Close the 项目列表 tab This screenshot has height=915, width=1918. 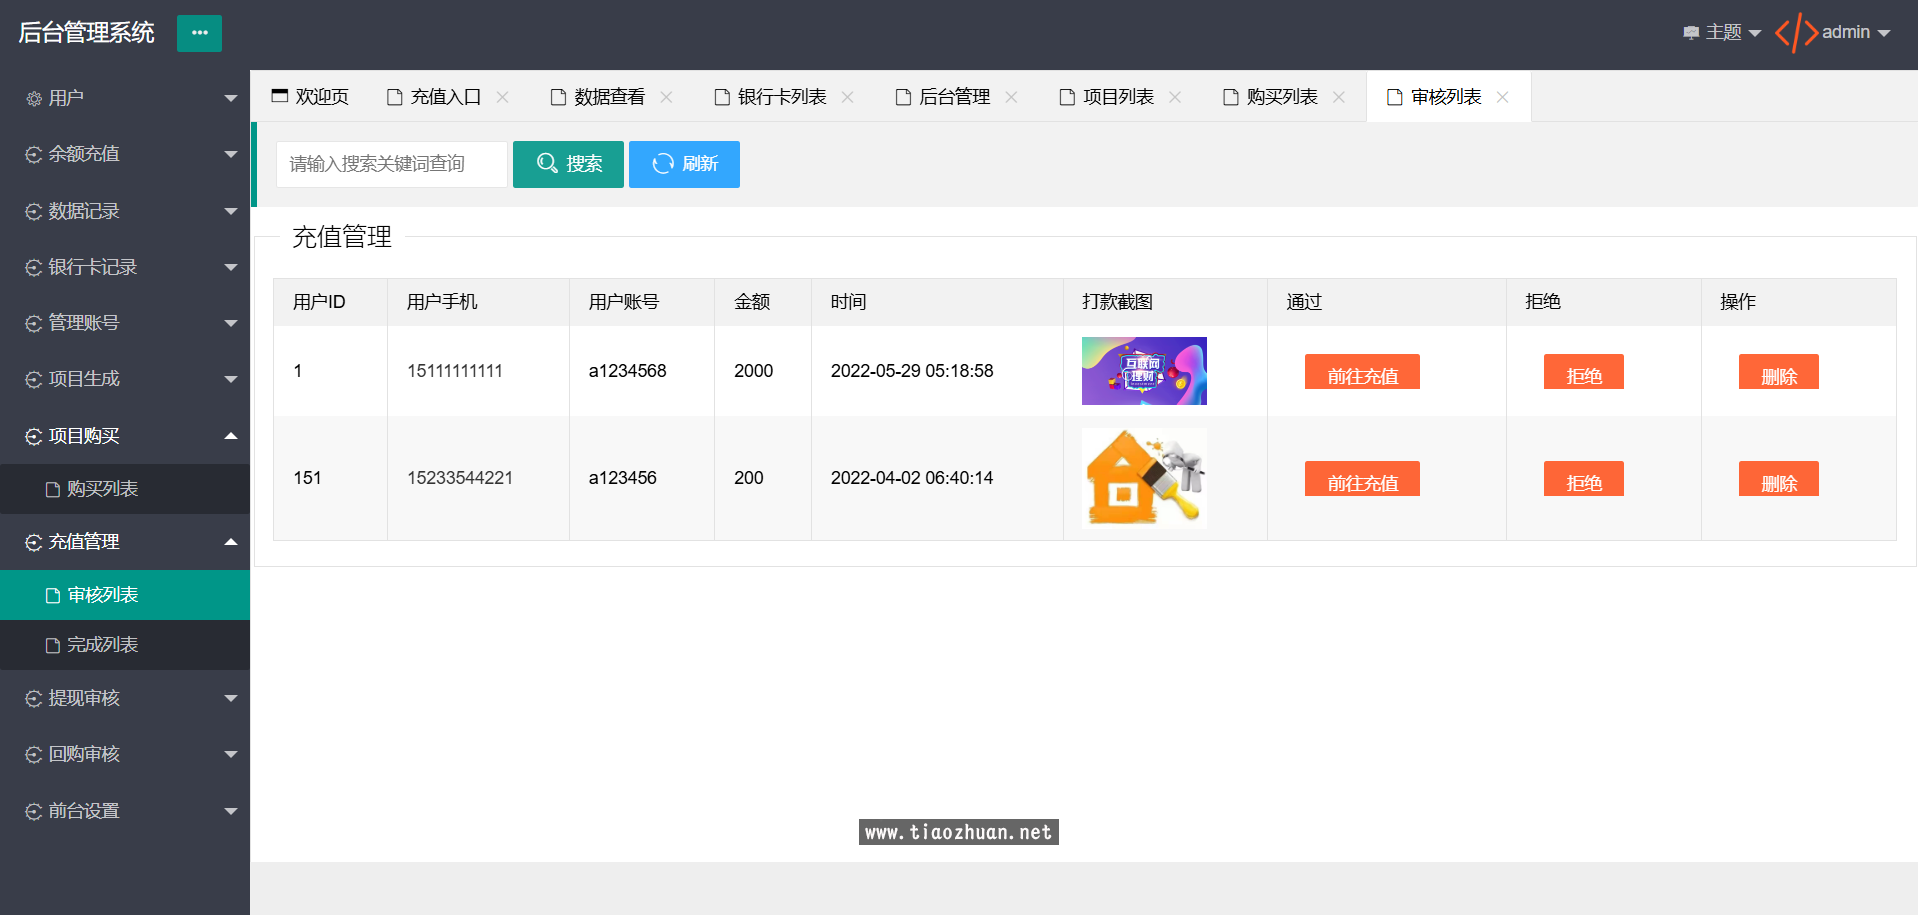coord(1175,97)
